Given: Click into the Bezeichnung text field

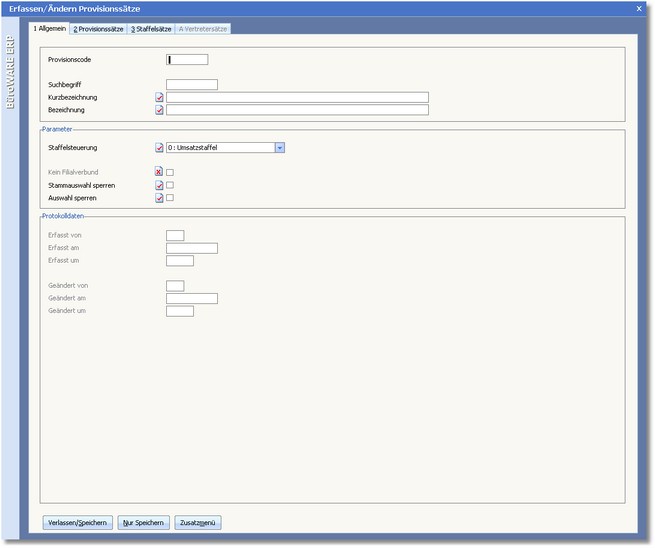Looking at the screenshot, I should 297,110.
